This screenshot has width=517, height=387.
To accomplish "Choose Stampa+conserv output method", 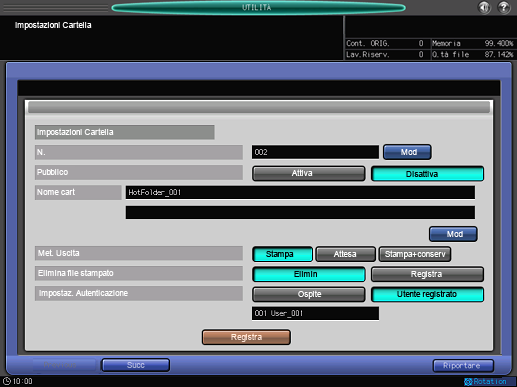I will 415,254.
